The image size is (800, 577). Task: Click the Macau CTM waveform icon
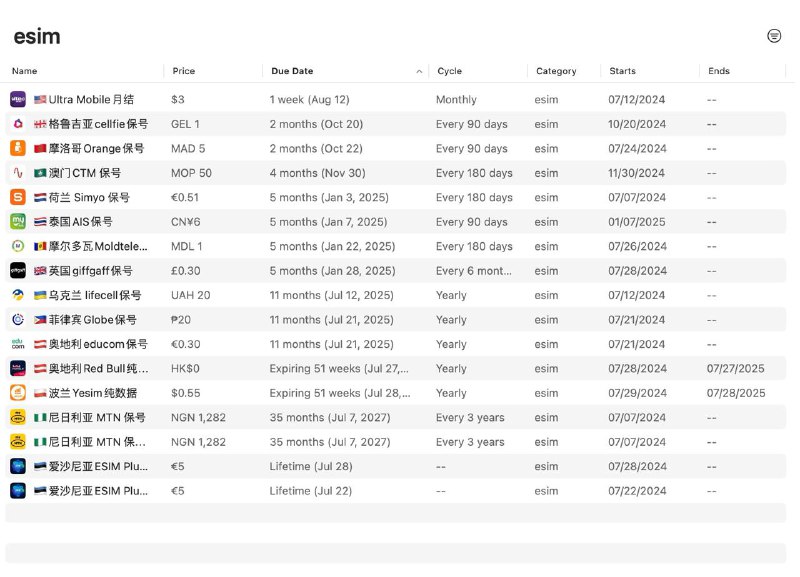coord(18,173)
